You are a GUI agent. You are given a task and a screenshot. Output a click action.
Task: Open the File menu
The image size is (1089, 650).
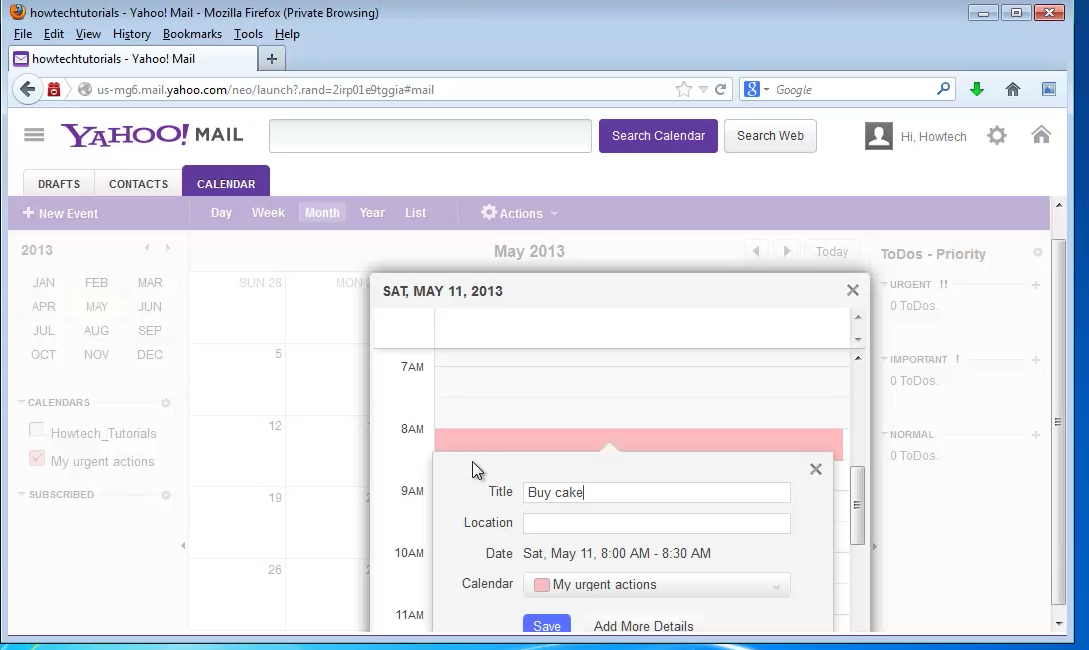point(23,34)
